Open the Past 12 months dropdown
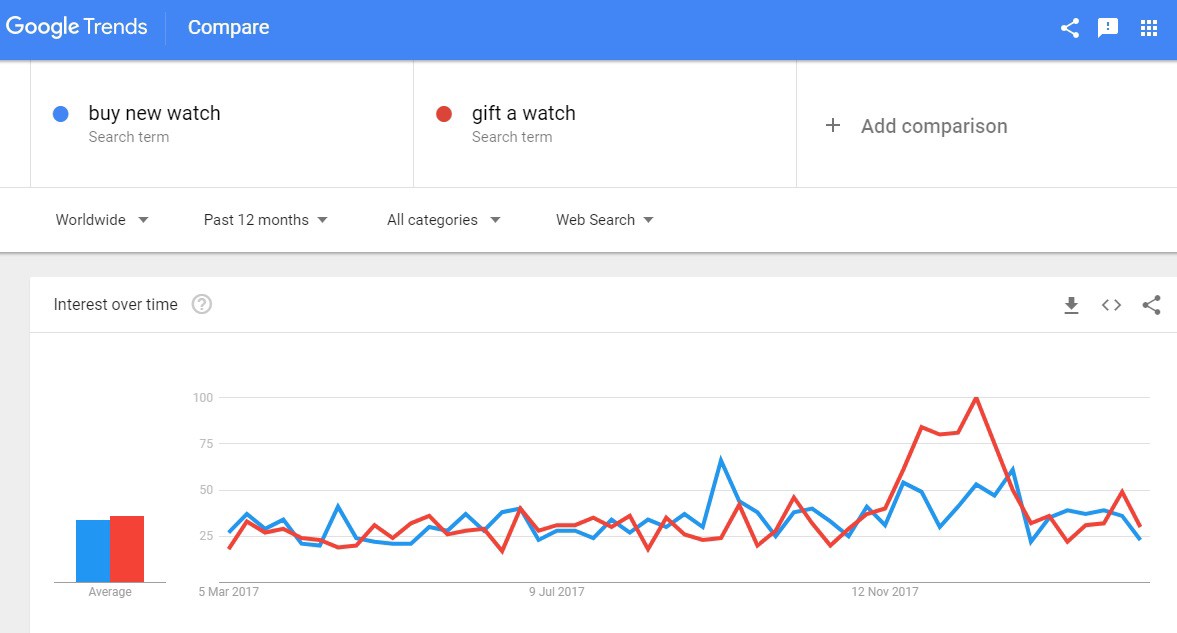 tap(265, 220)
